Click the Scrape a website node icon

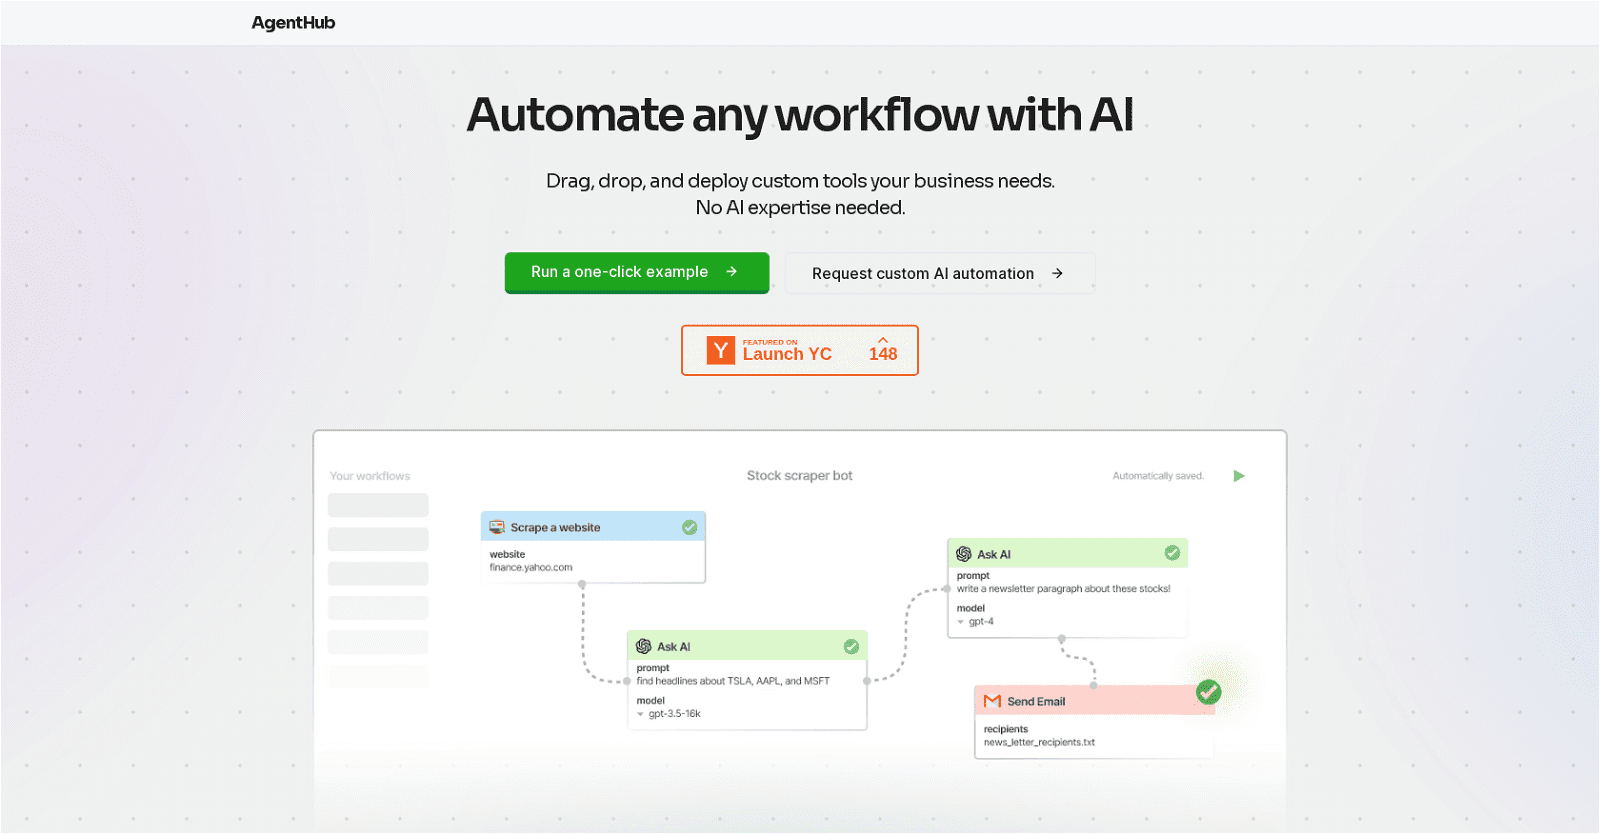(497, 527)
